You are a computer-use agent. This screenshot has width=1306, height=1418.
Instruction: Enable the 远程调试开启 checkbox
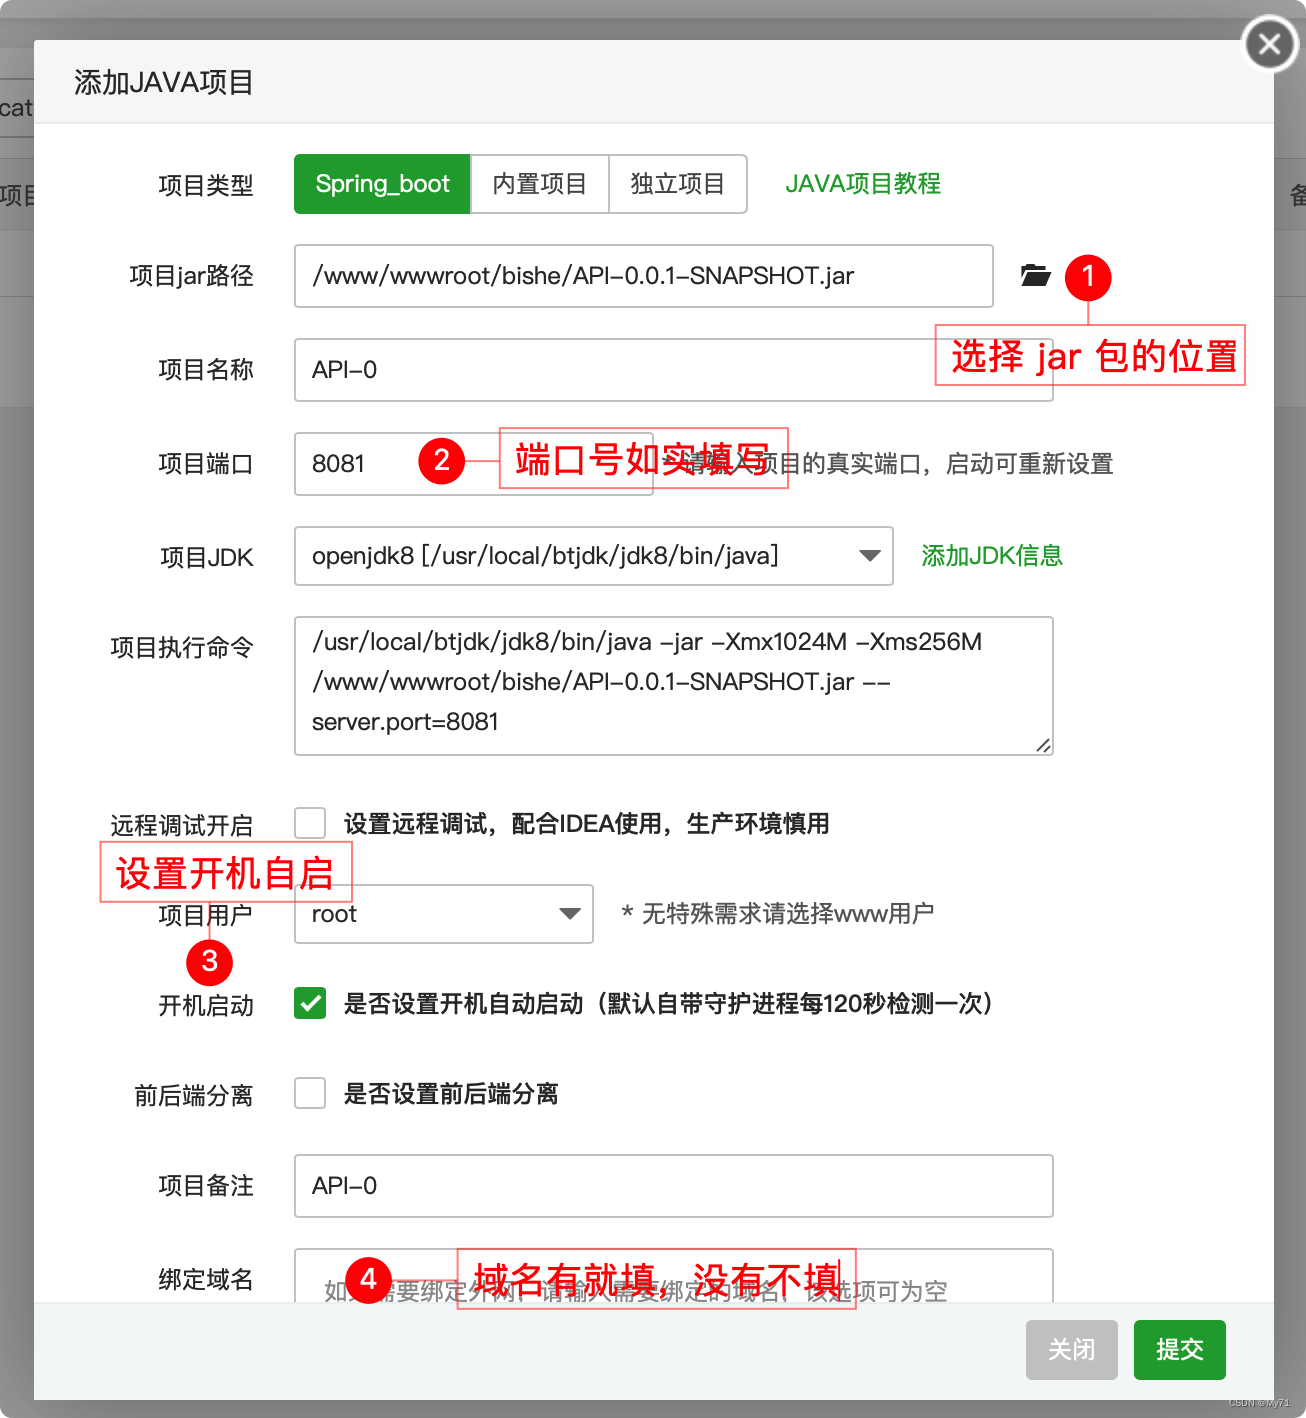tap(310, 823)
